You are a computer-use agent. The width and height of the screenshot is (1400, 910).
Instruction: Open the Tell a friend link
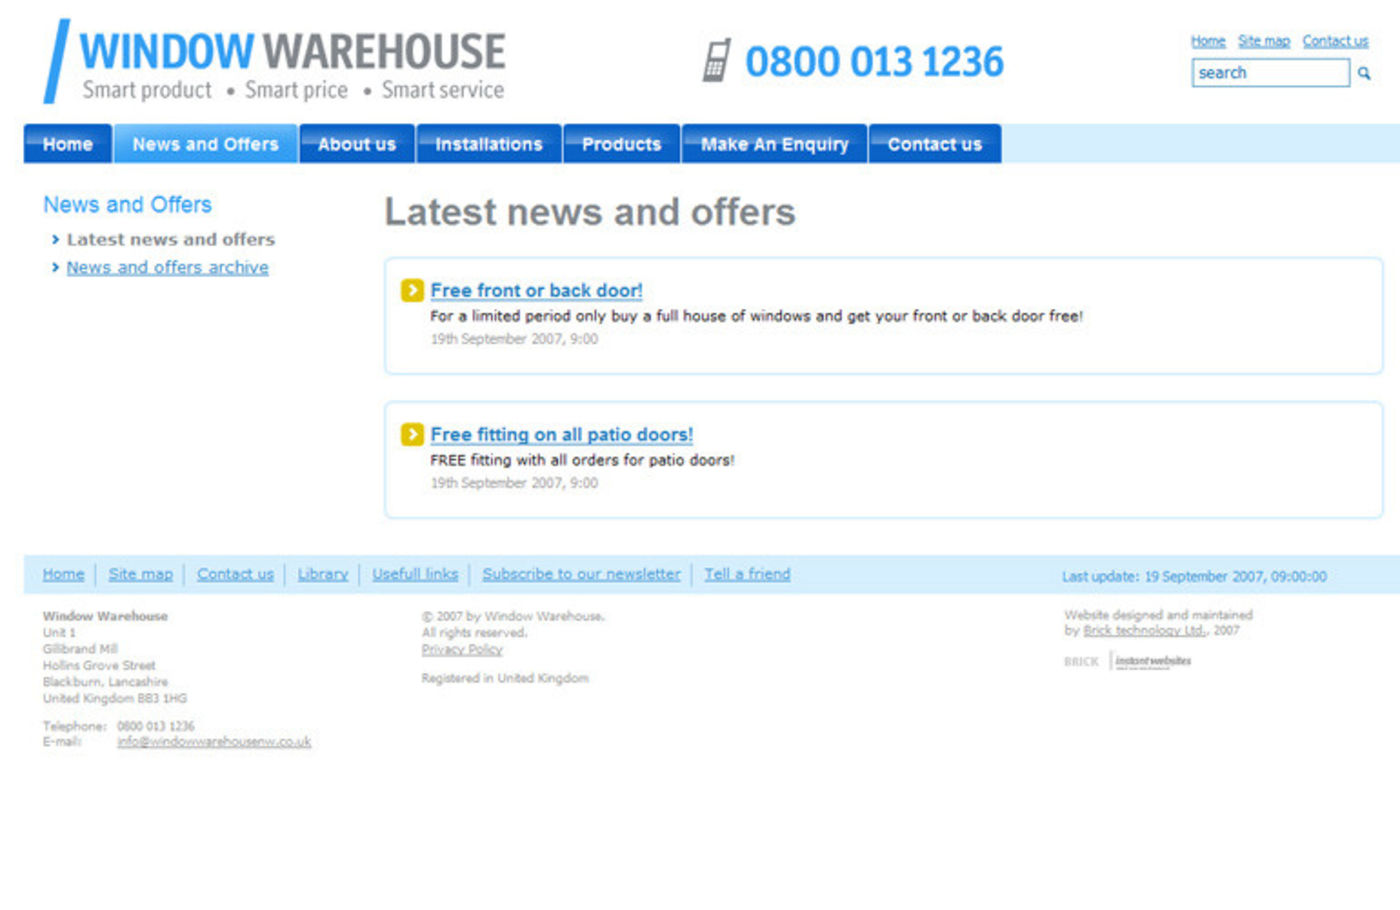[747, 574]
